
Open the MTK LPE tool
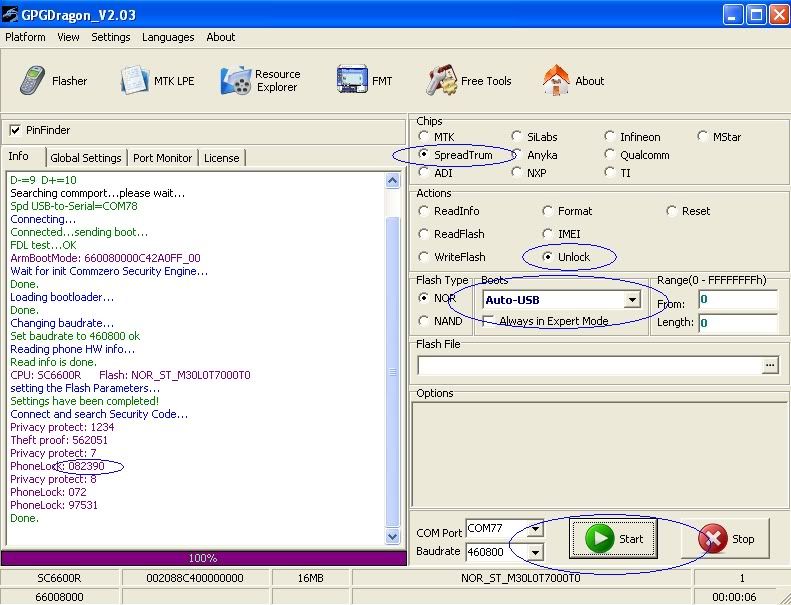(x=157, y=81)
